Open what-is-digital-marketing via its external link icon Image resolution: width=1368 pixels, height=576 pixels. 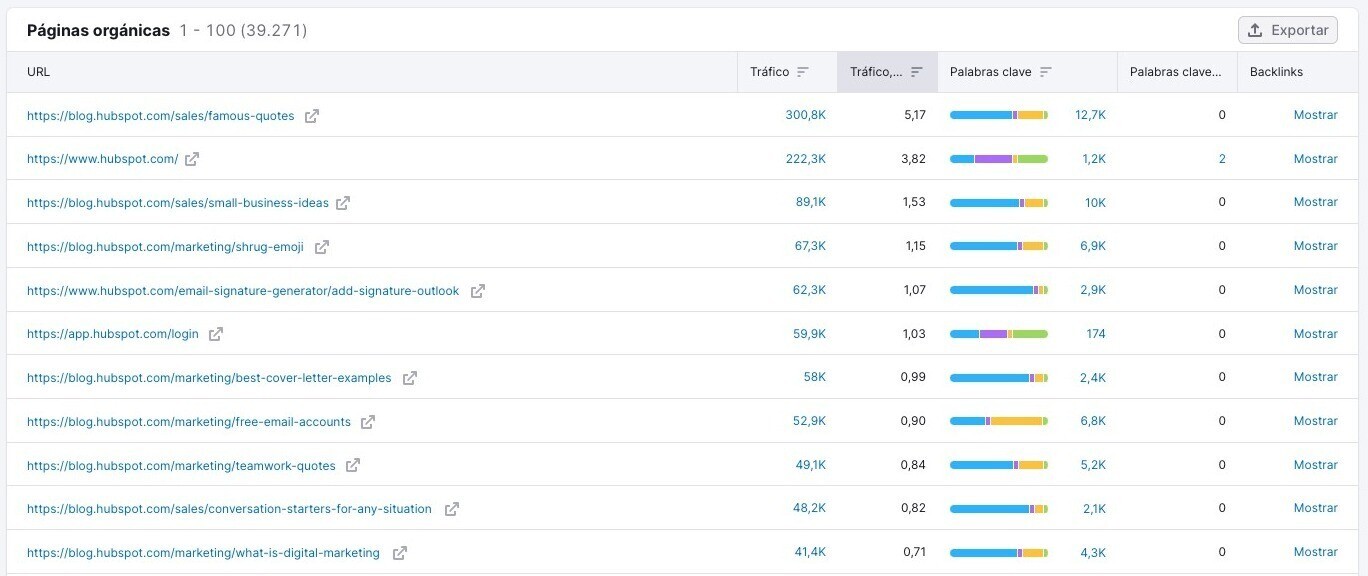(398, 552)
